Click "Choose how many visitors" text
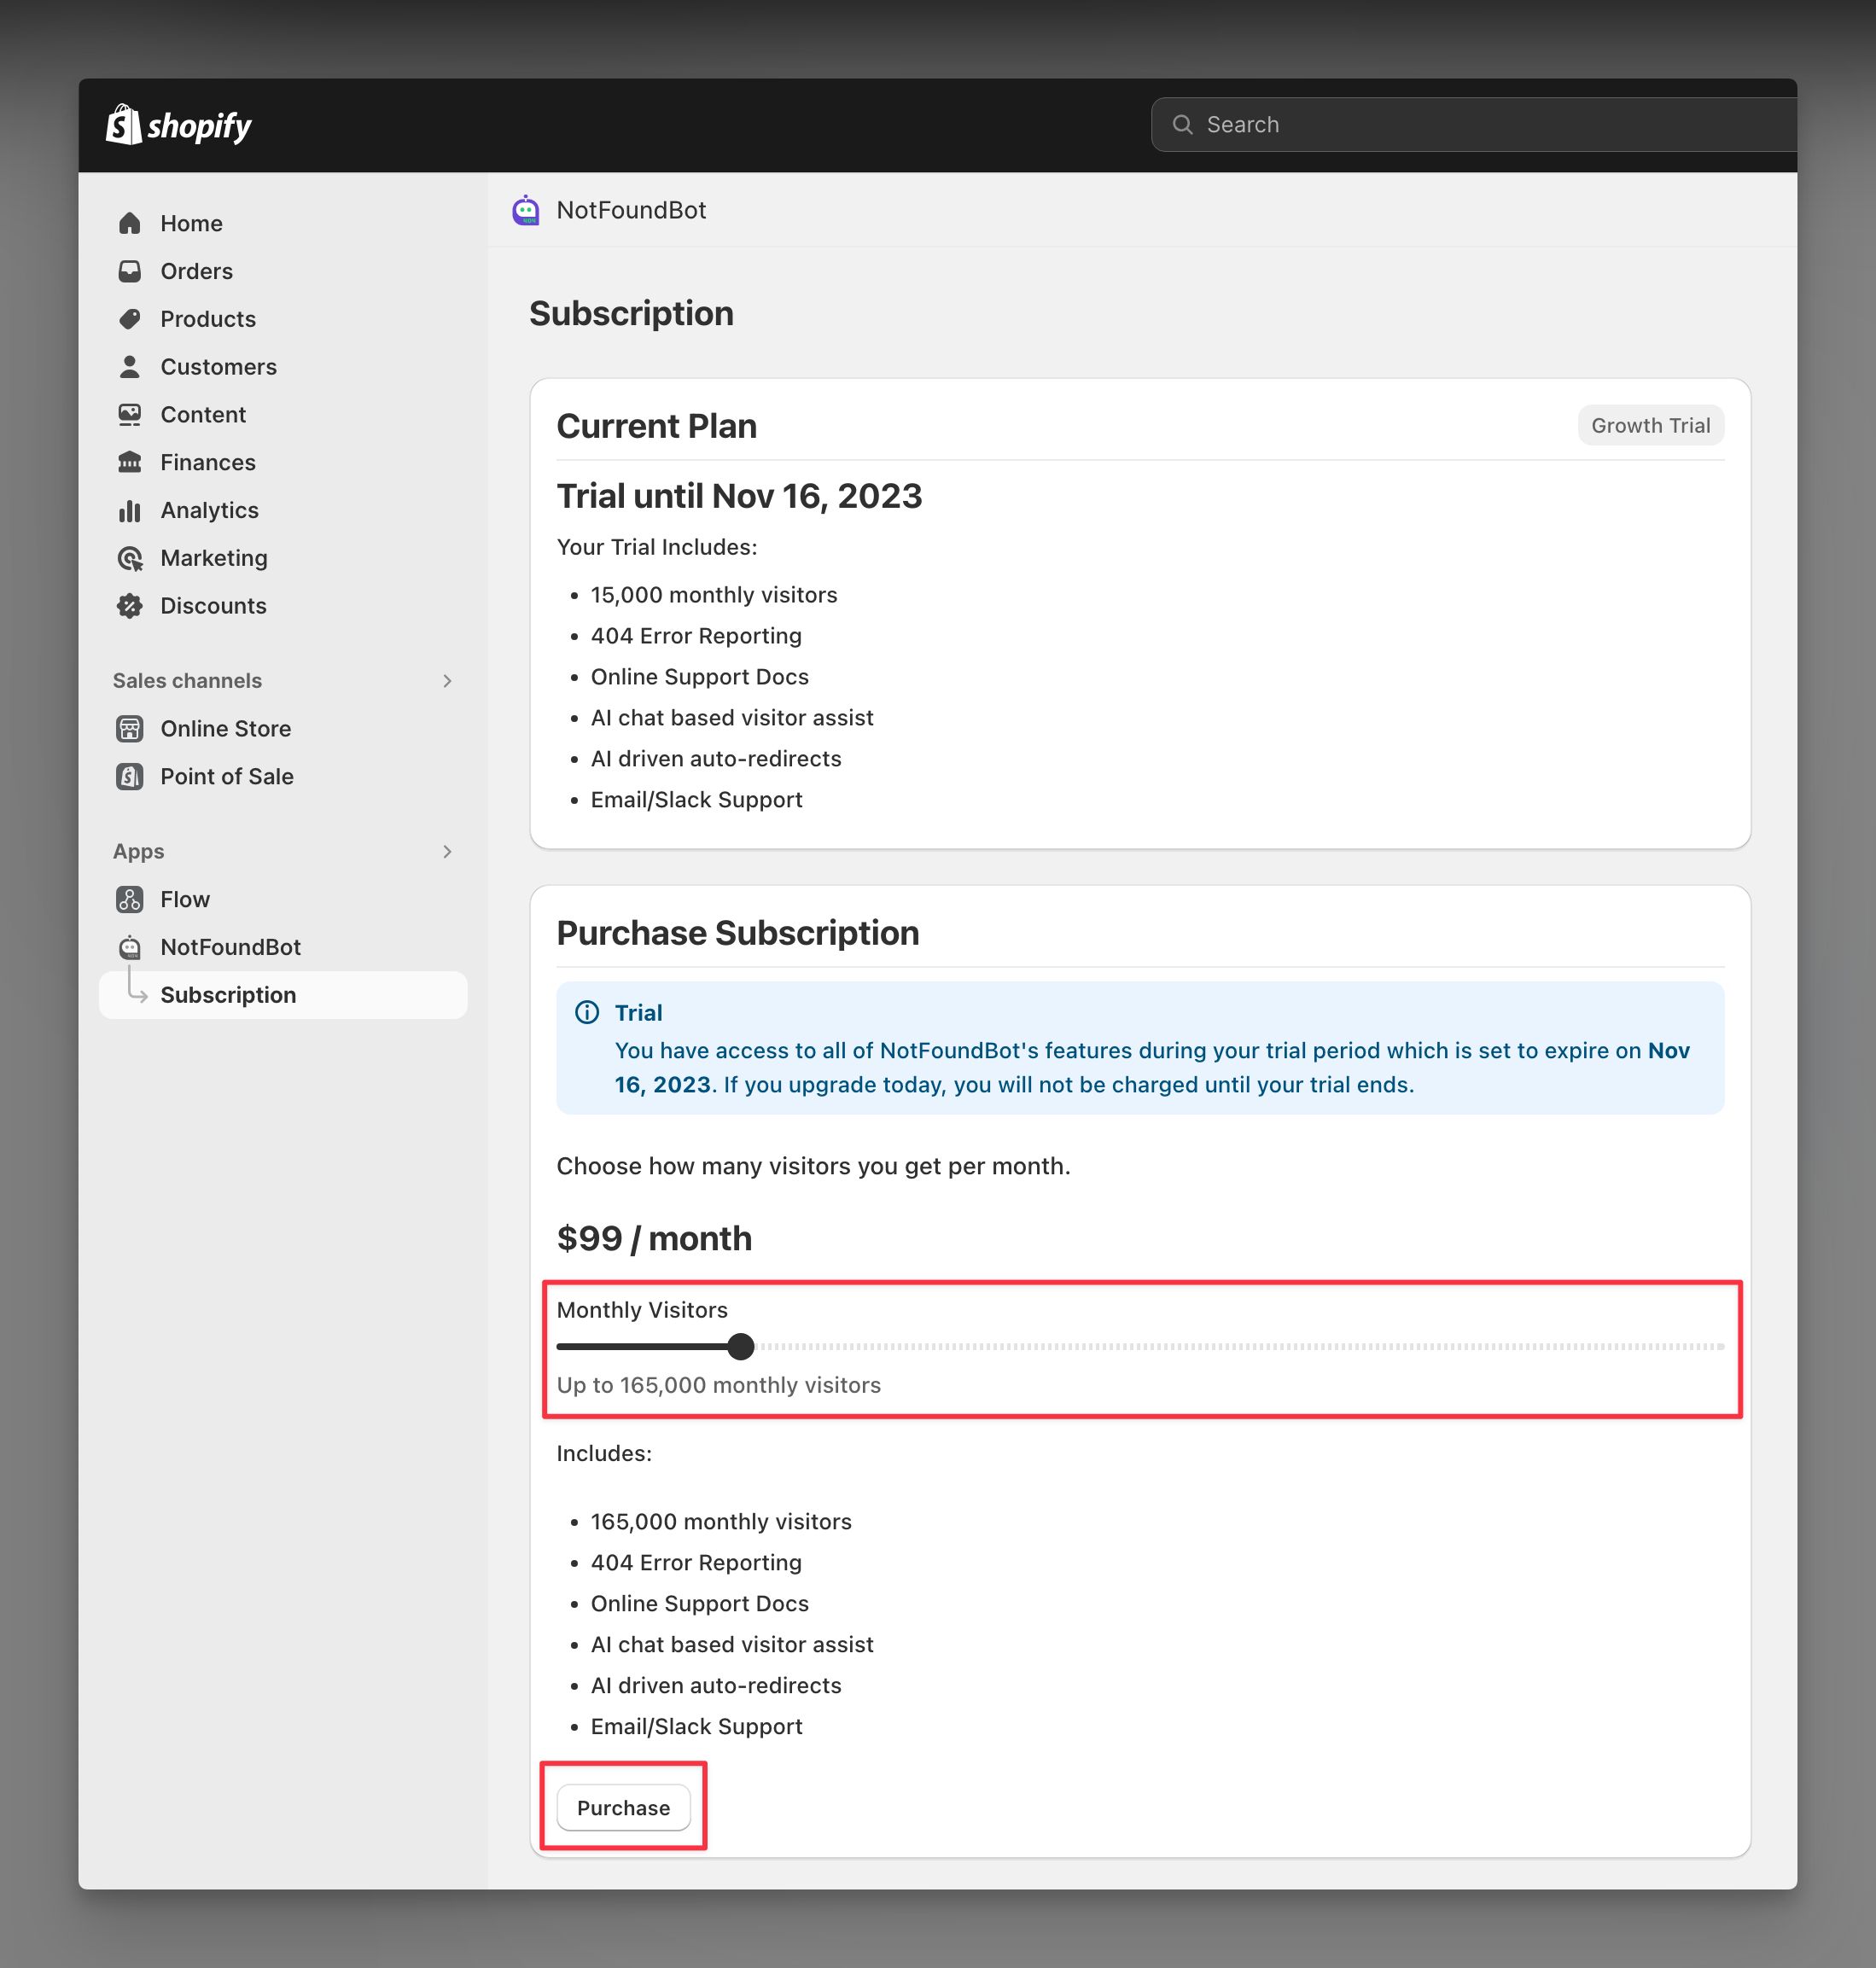 point(813,1166)
